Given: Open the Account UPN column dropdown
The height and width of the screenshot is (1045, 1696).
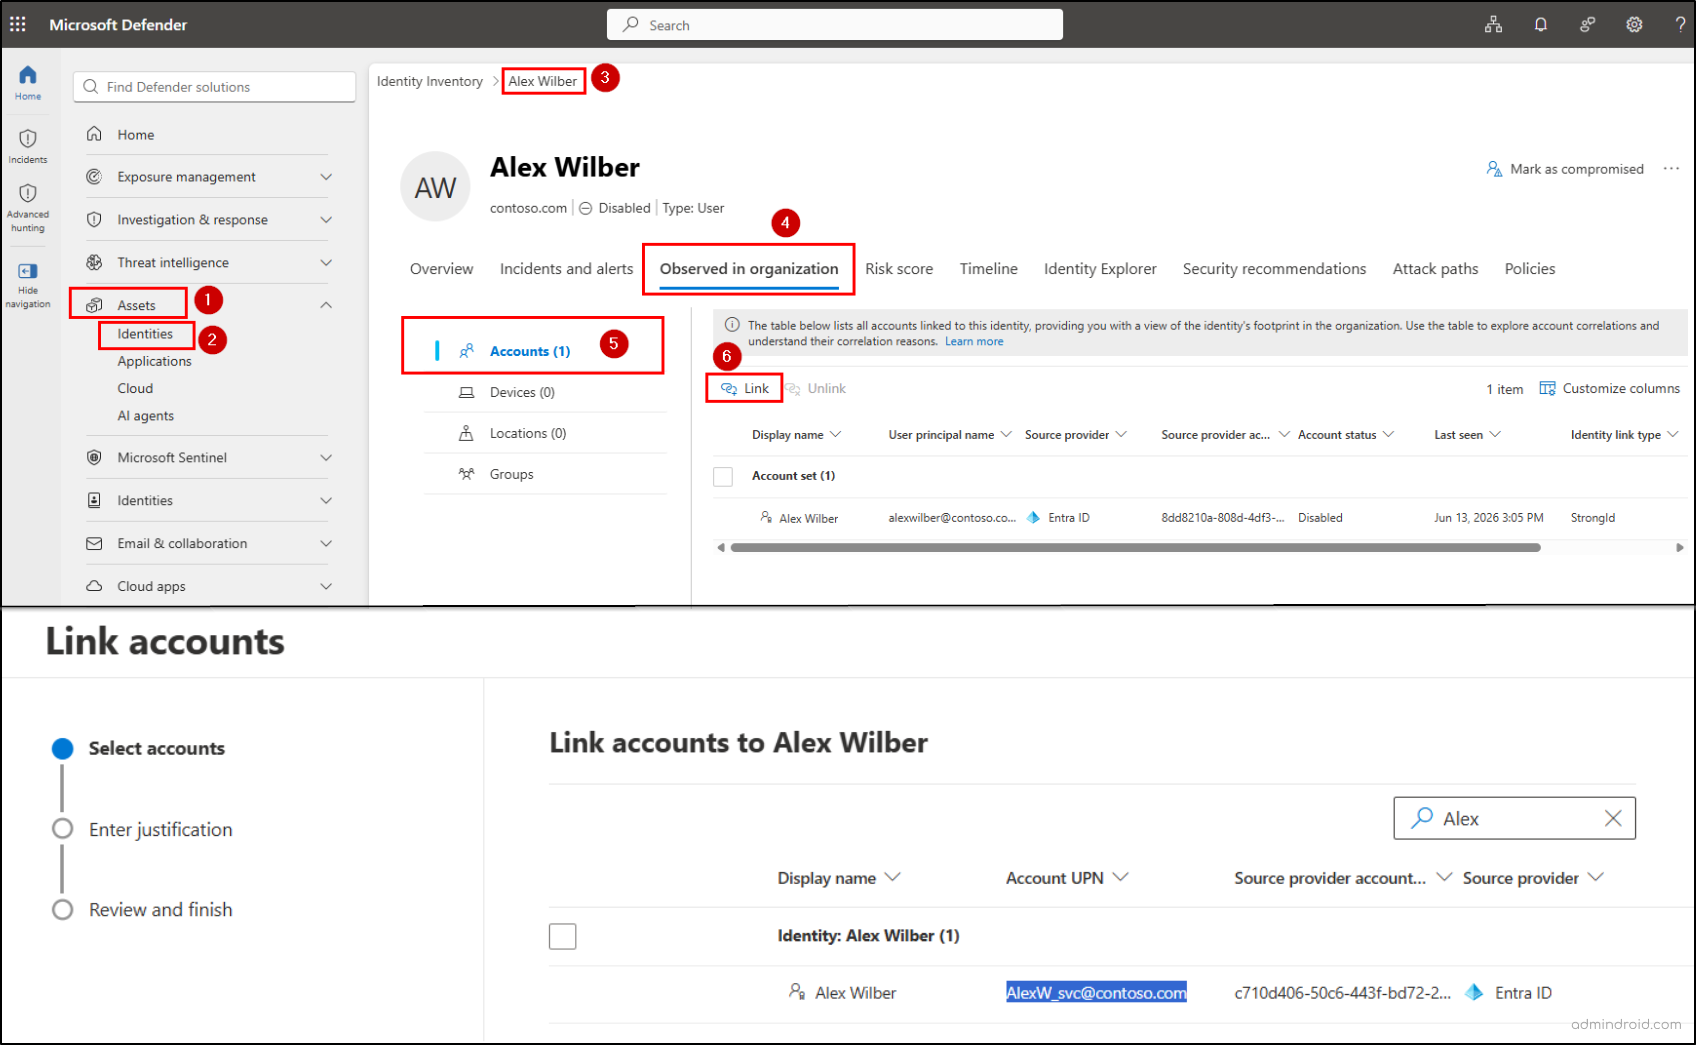Looking at the screenshot, I should pos(1121,878).
